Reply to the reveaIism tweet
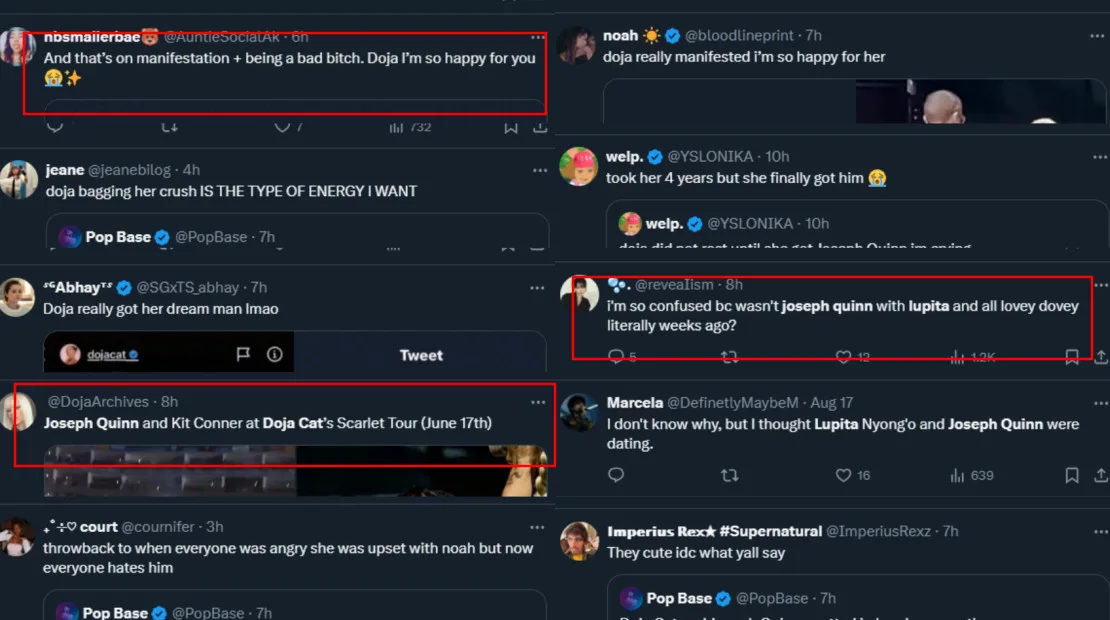 coord(617,356)
